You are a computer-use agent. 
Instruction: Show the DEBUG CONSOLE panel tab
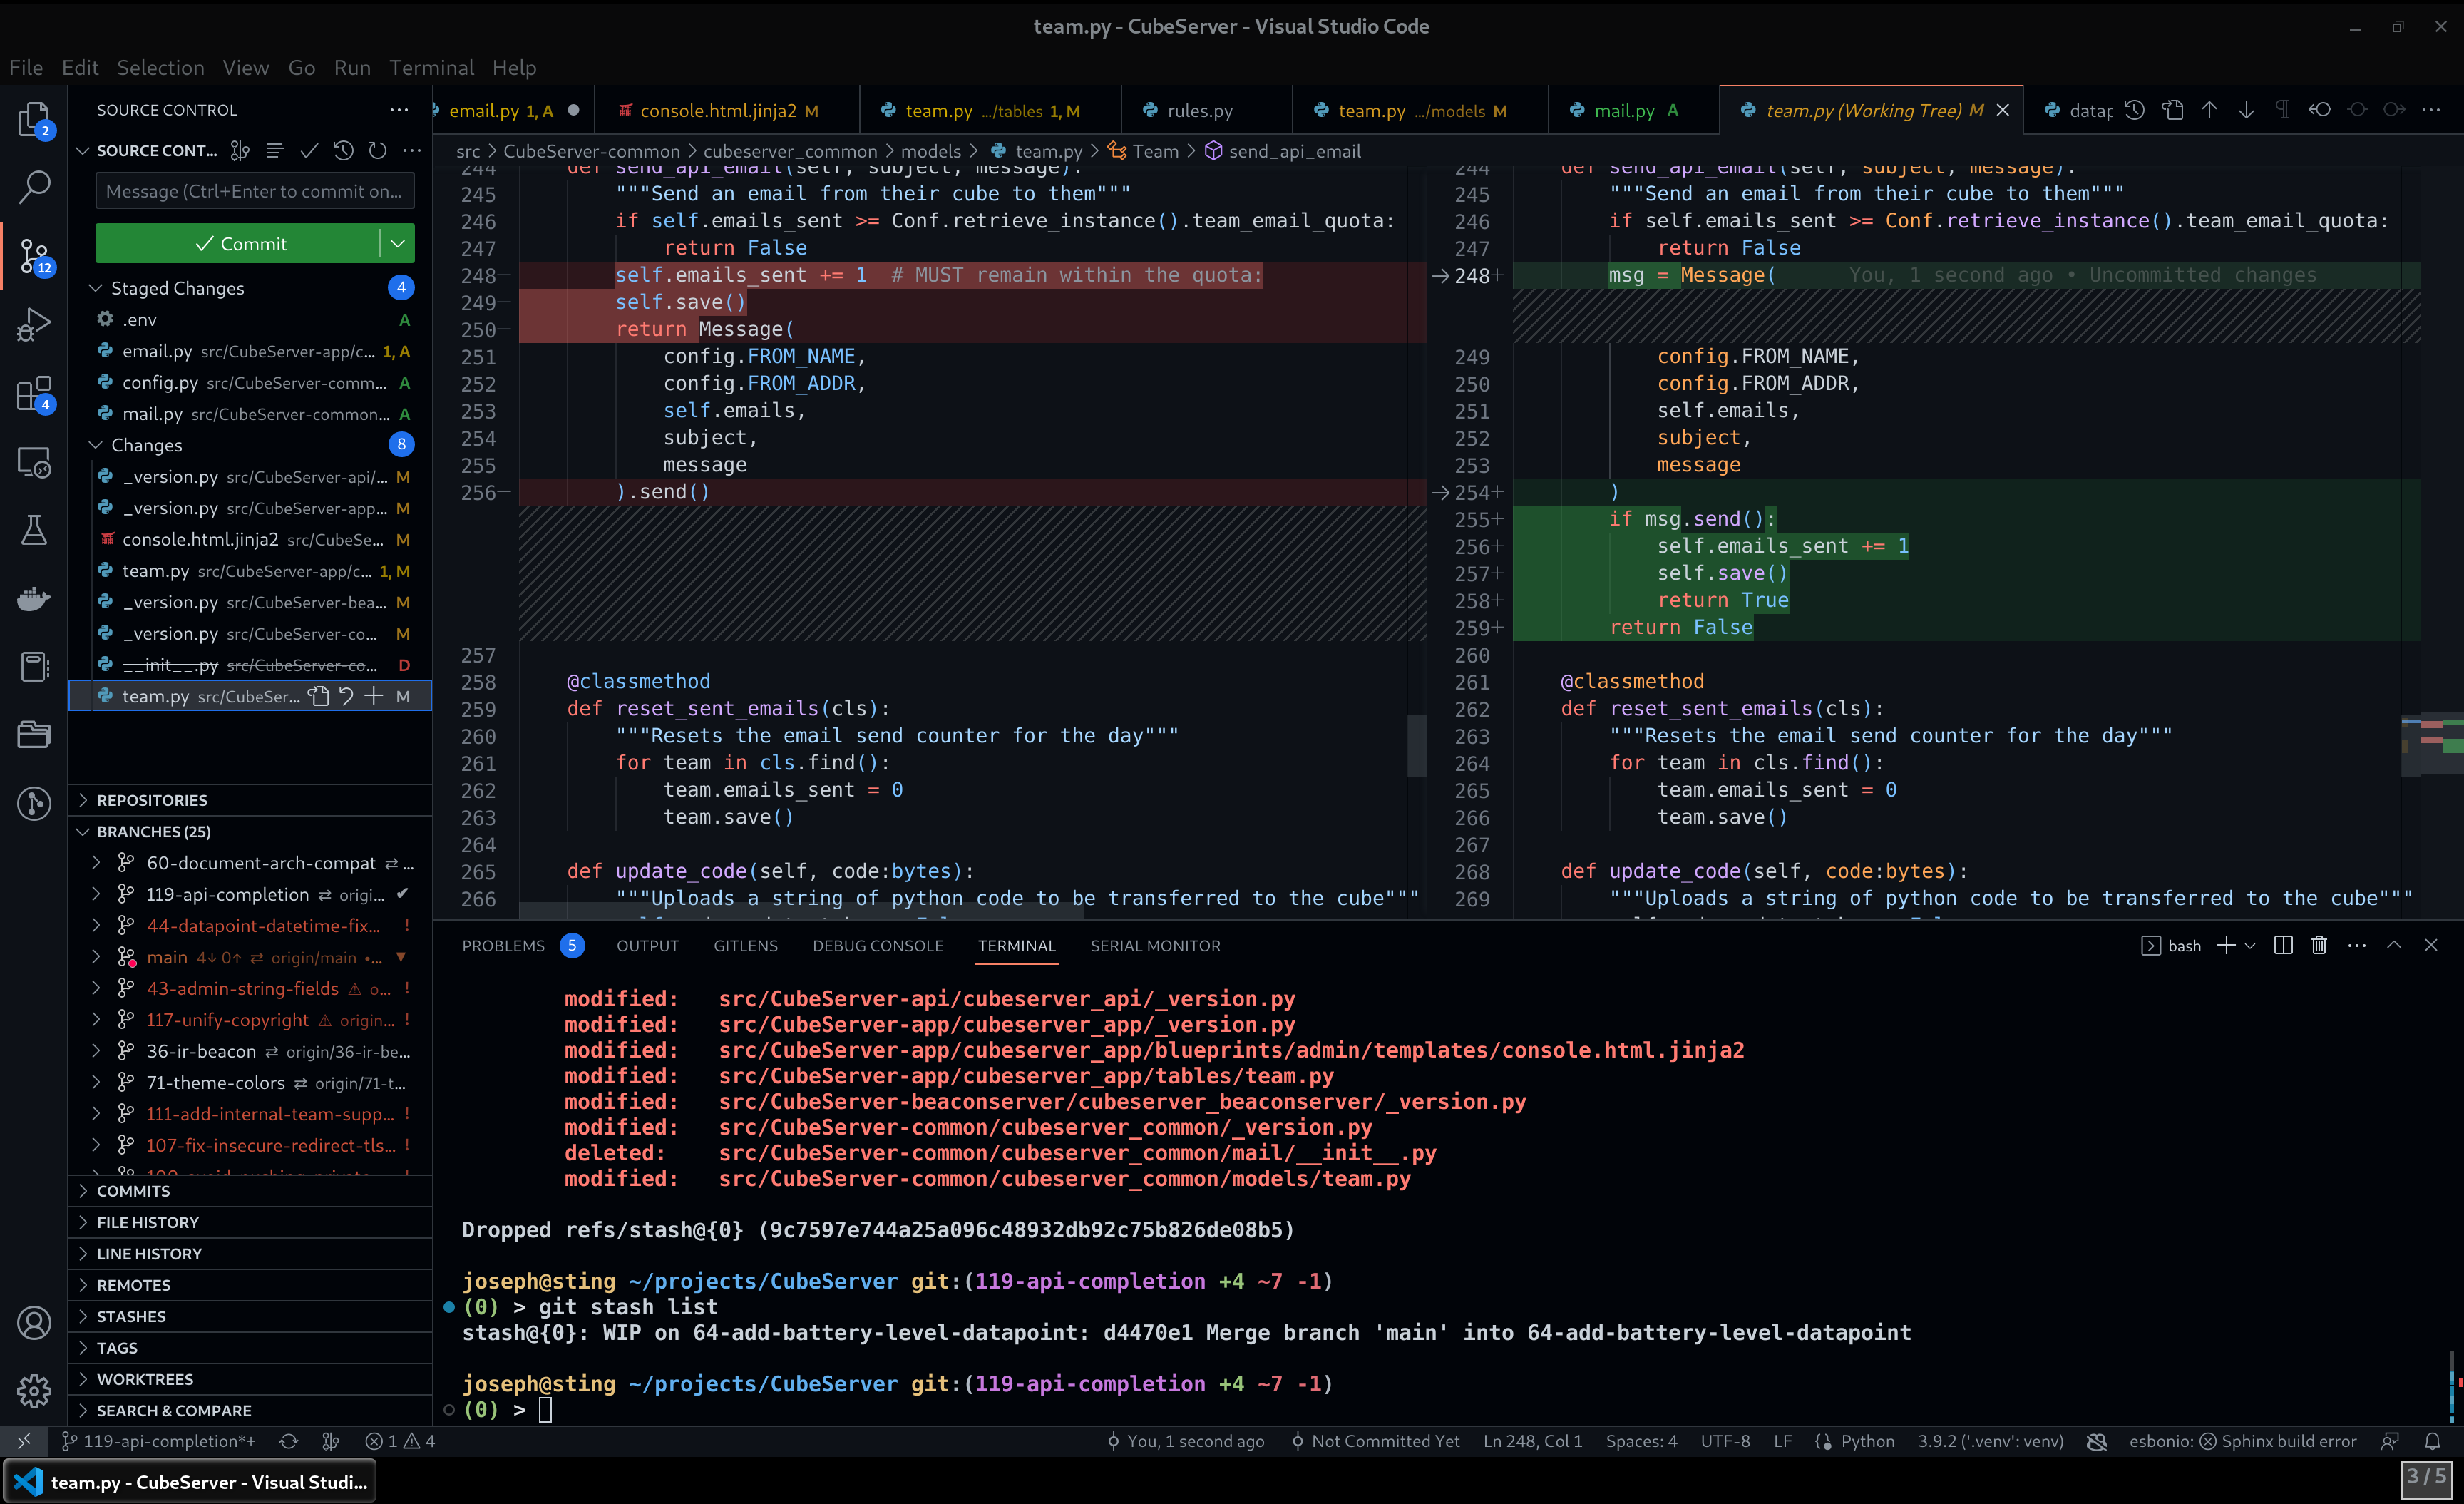[877, 945]
